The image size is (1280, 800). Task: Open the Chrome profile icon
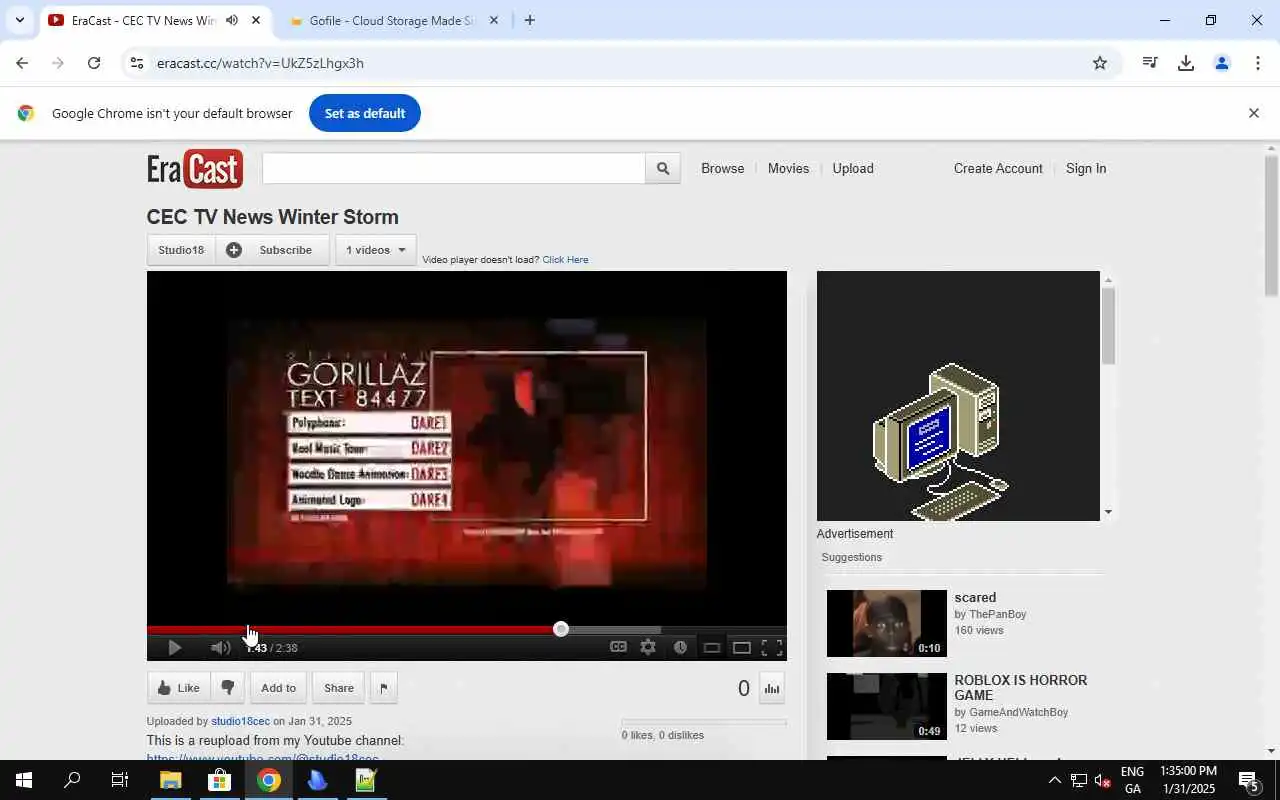coord(1221,63)
